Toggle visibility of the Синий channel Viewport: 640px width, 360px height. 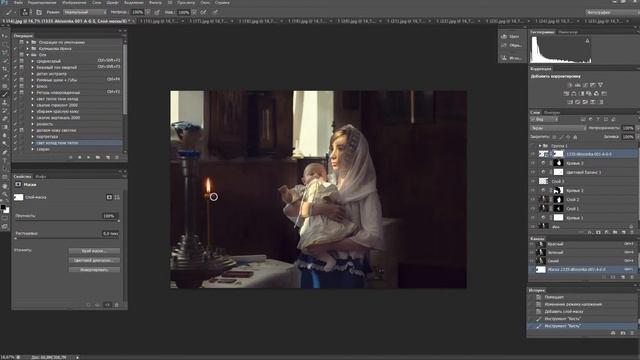point(532,260)
